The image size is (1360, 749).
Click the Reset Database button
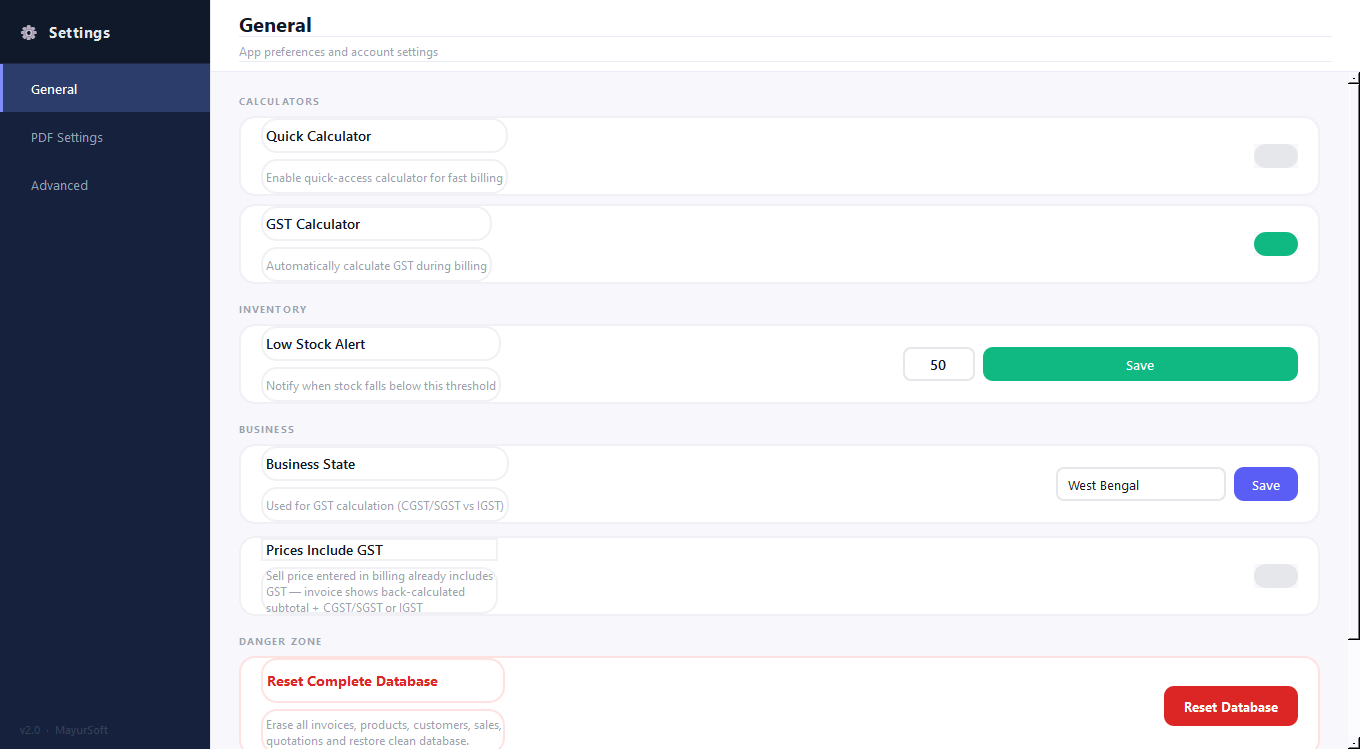(x=1230, y=707)
